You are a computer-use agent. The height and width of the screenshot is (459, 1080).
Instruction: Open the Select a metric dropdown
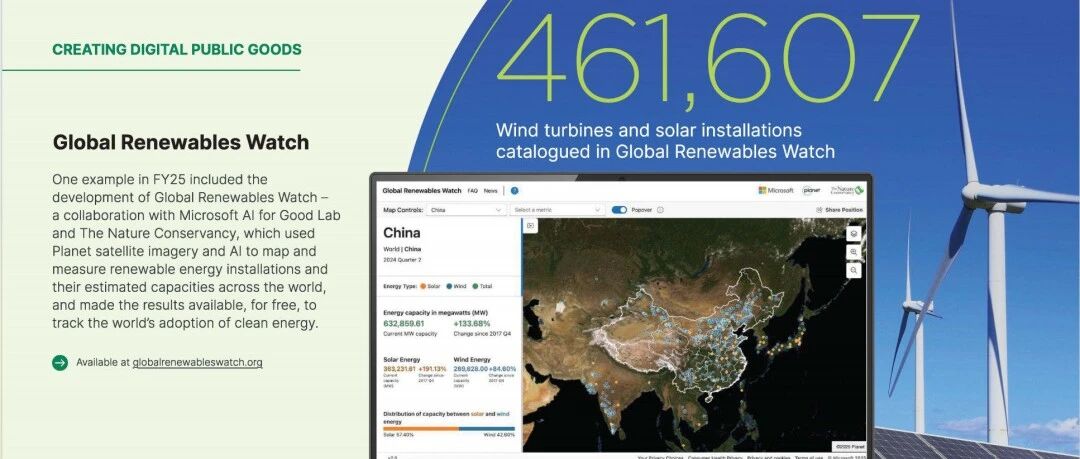(x=557, y=210)
